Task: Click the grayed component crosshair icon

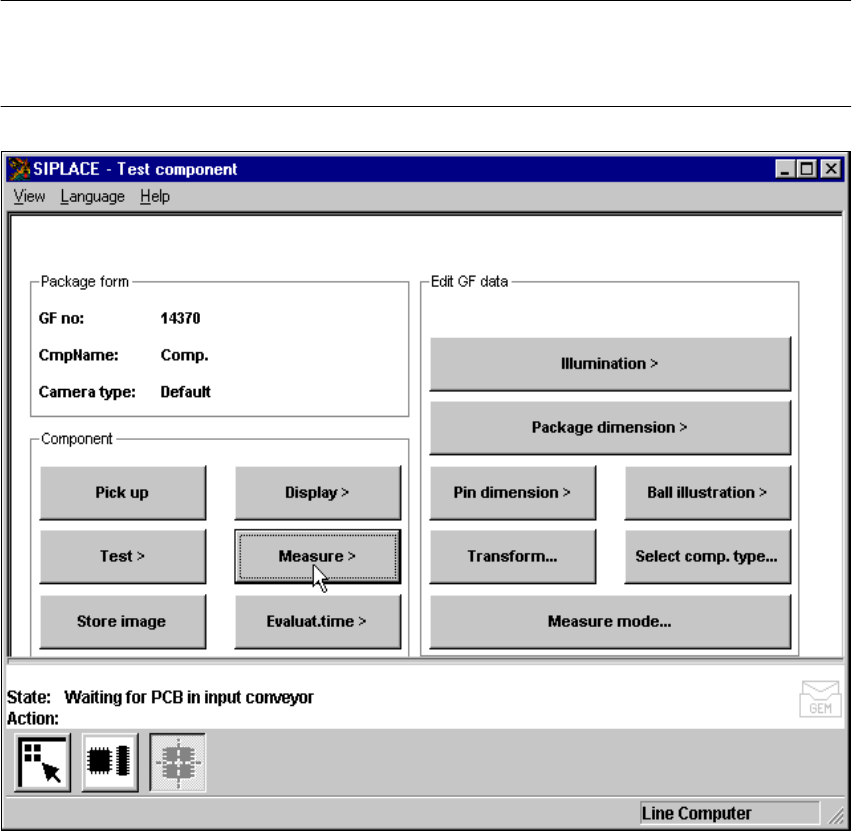Action: tap(178, 764)
